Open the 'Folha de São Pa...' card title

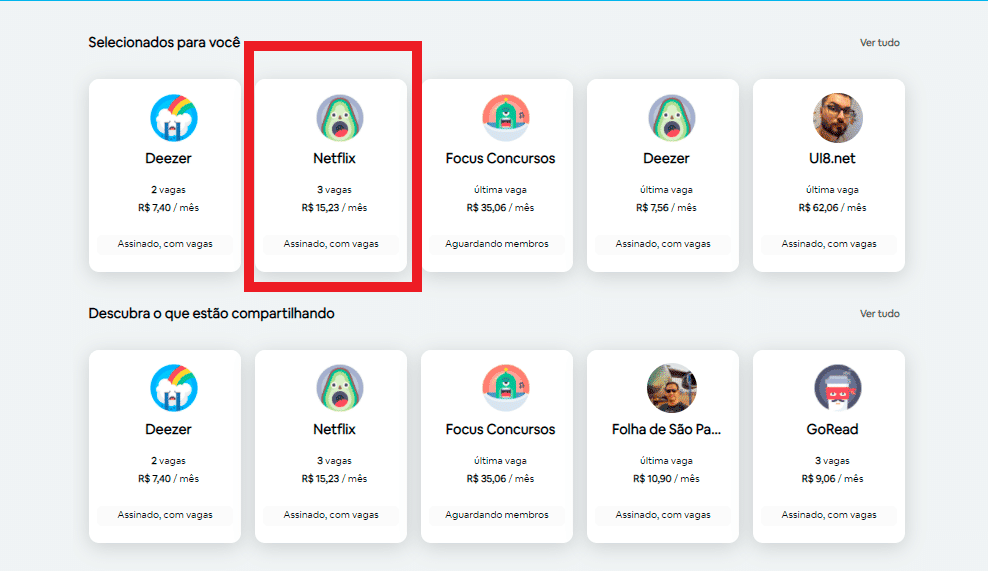coord(666,429)
